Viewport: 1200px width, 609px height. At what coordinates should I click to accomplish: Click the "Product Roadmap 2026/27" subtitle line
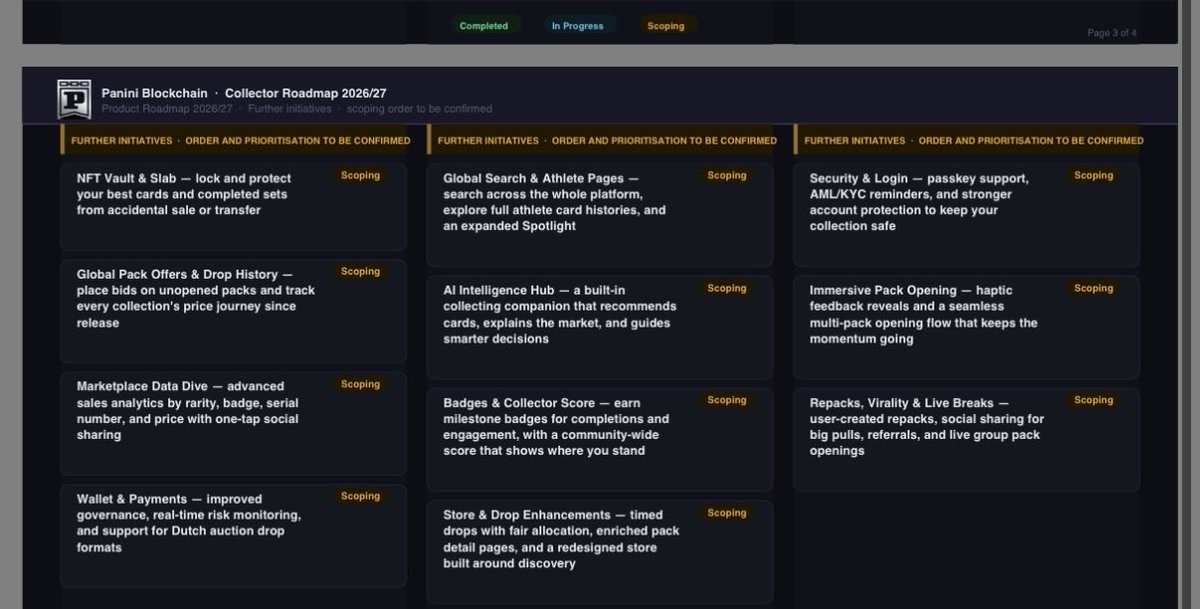[296, 109]
